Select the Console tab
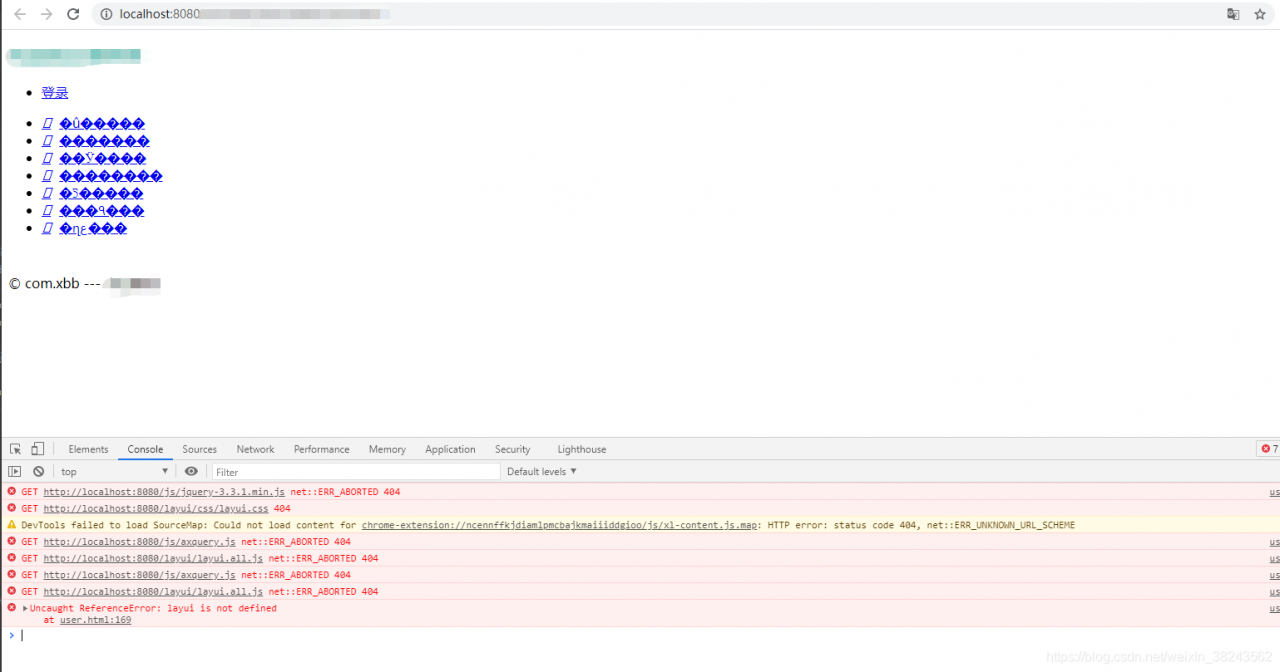This screenshot has width=1280, height=672. click(145, 449)
